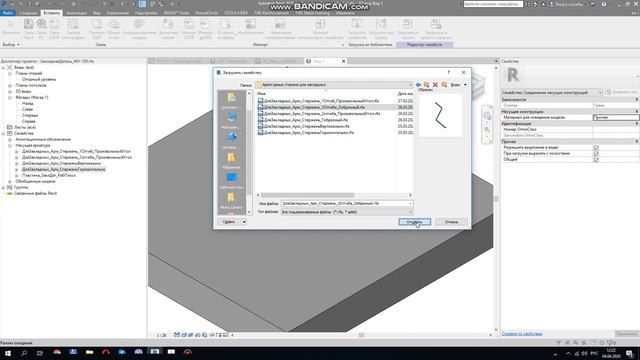Image resolution: width=640 pixels, height=360 pixels.
Task: Open the Сервис dropdown arrow button
Action: click(x=244, y=222)
